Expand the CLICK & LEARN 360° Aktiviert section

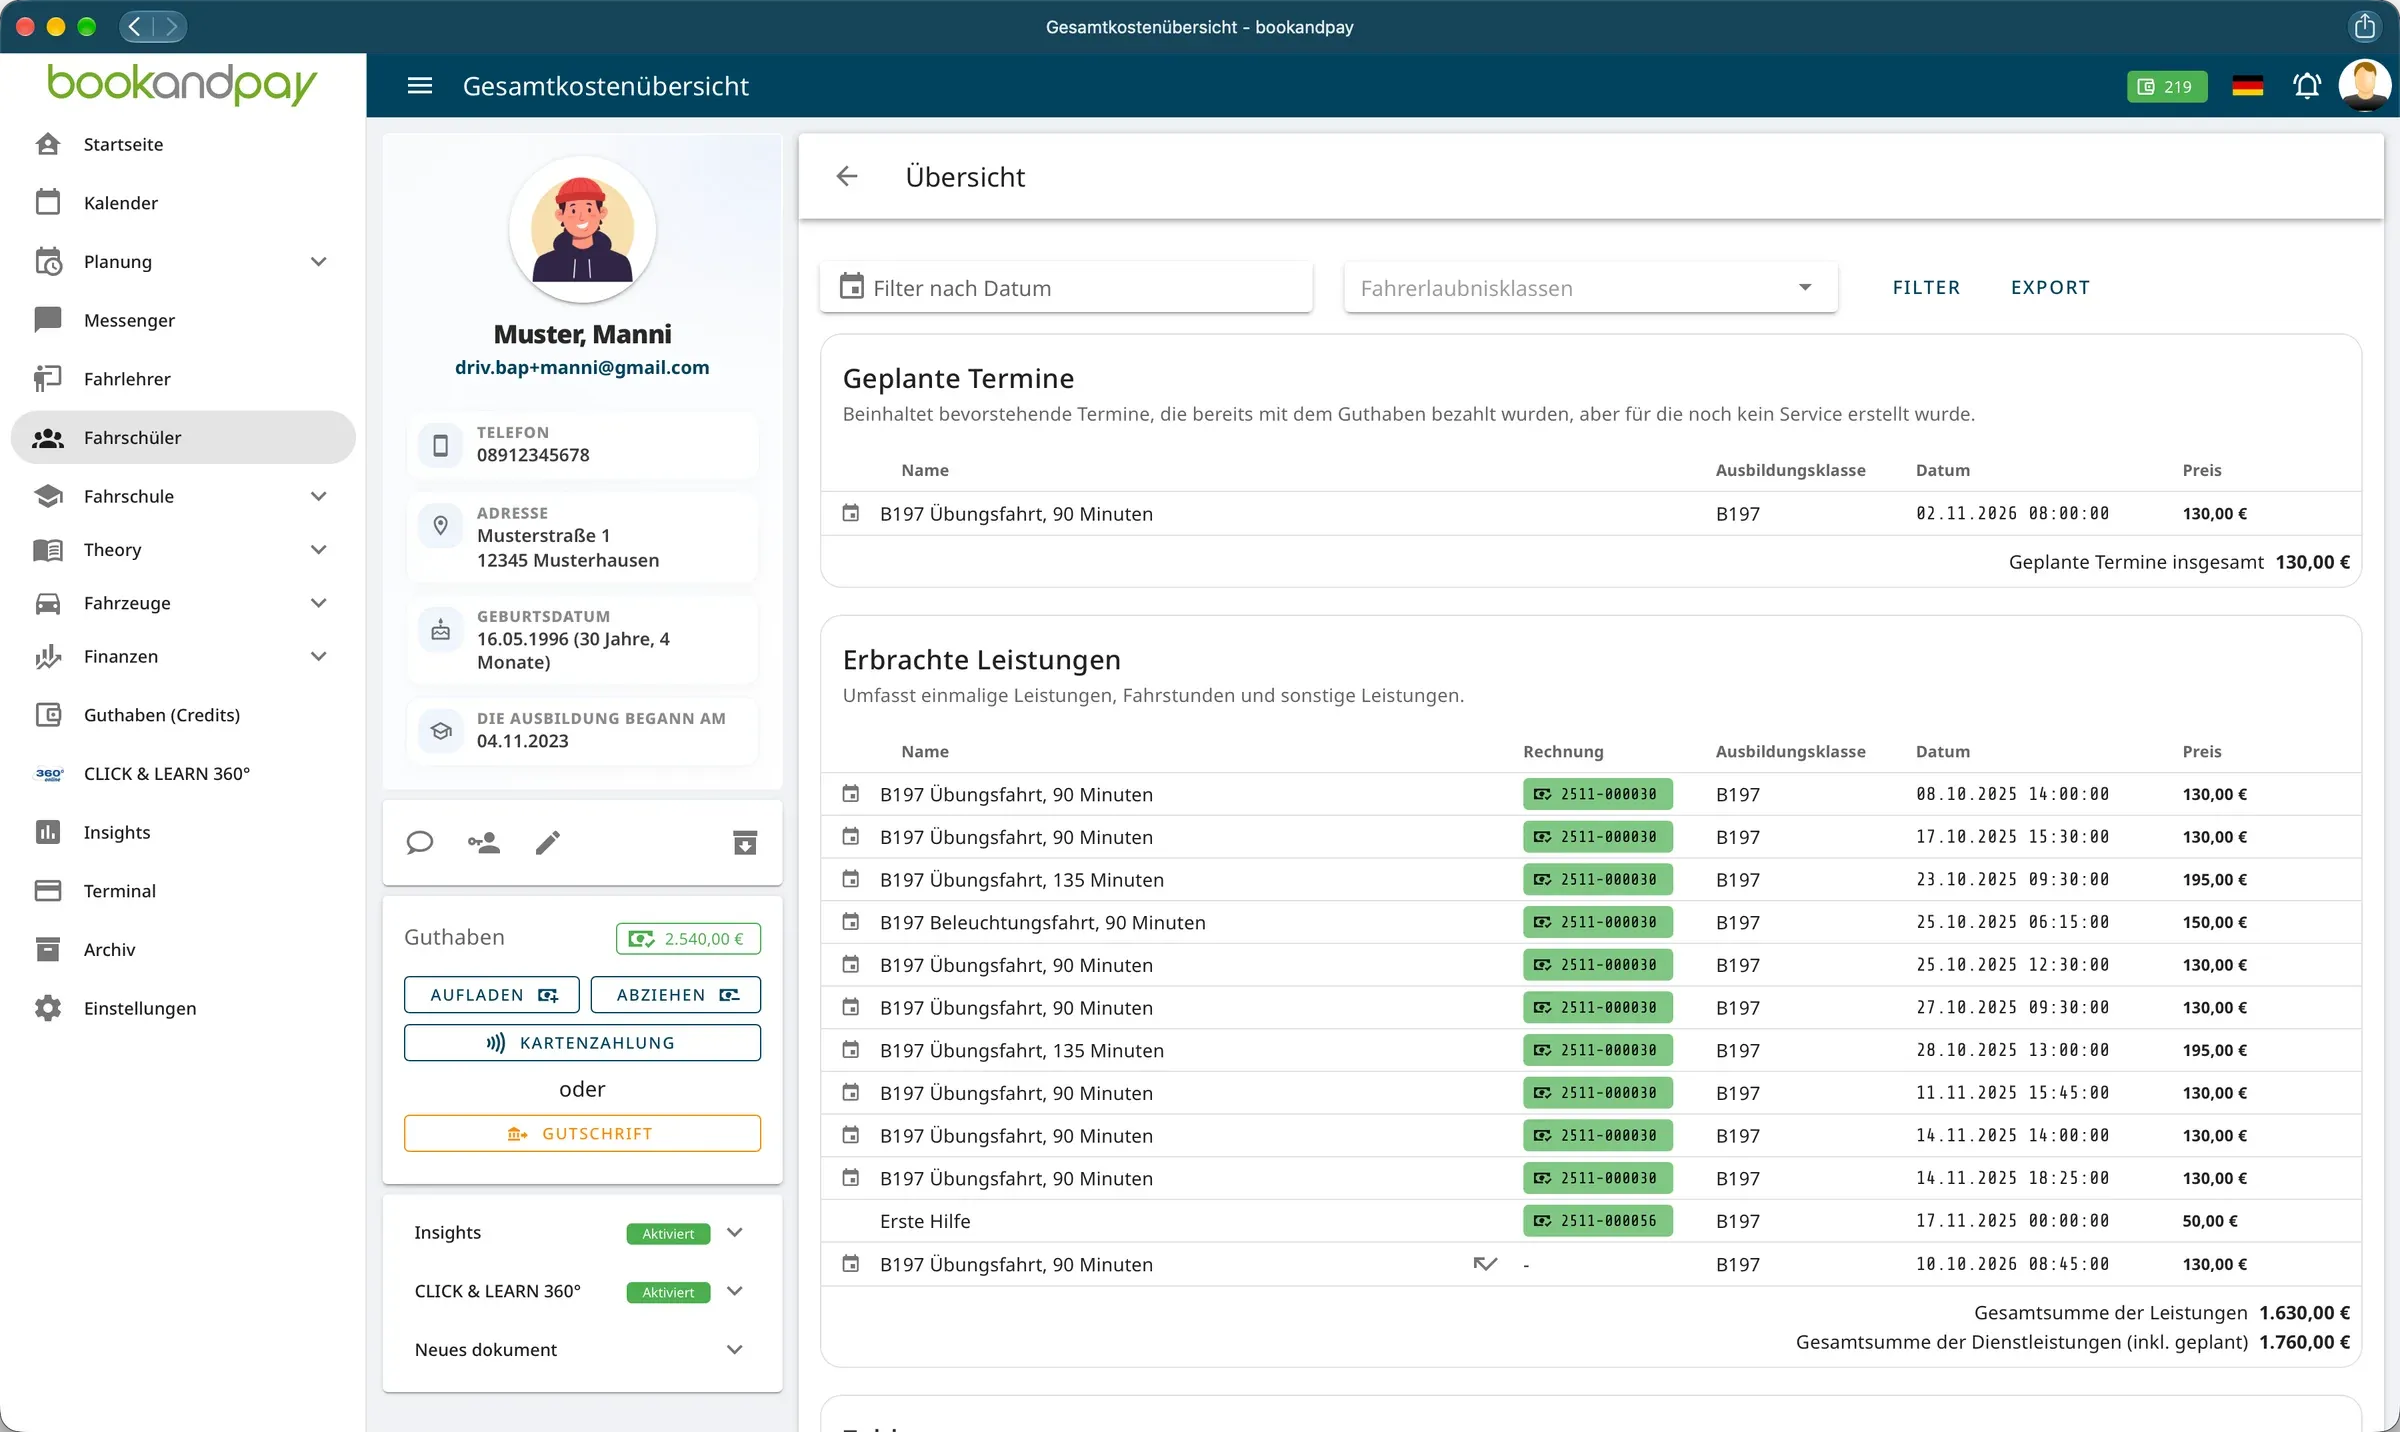[x=735, y=1291]
